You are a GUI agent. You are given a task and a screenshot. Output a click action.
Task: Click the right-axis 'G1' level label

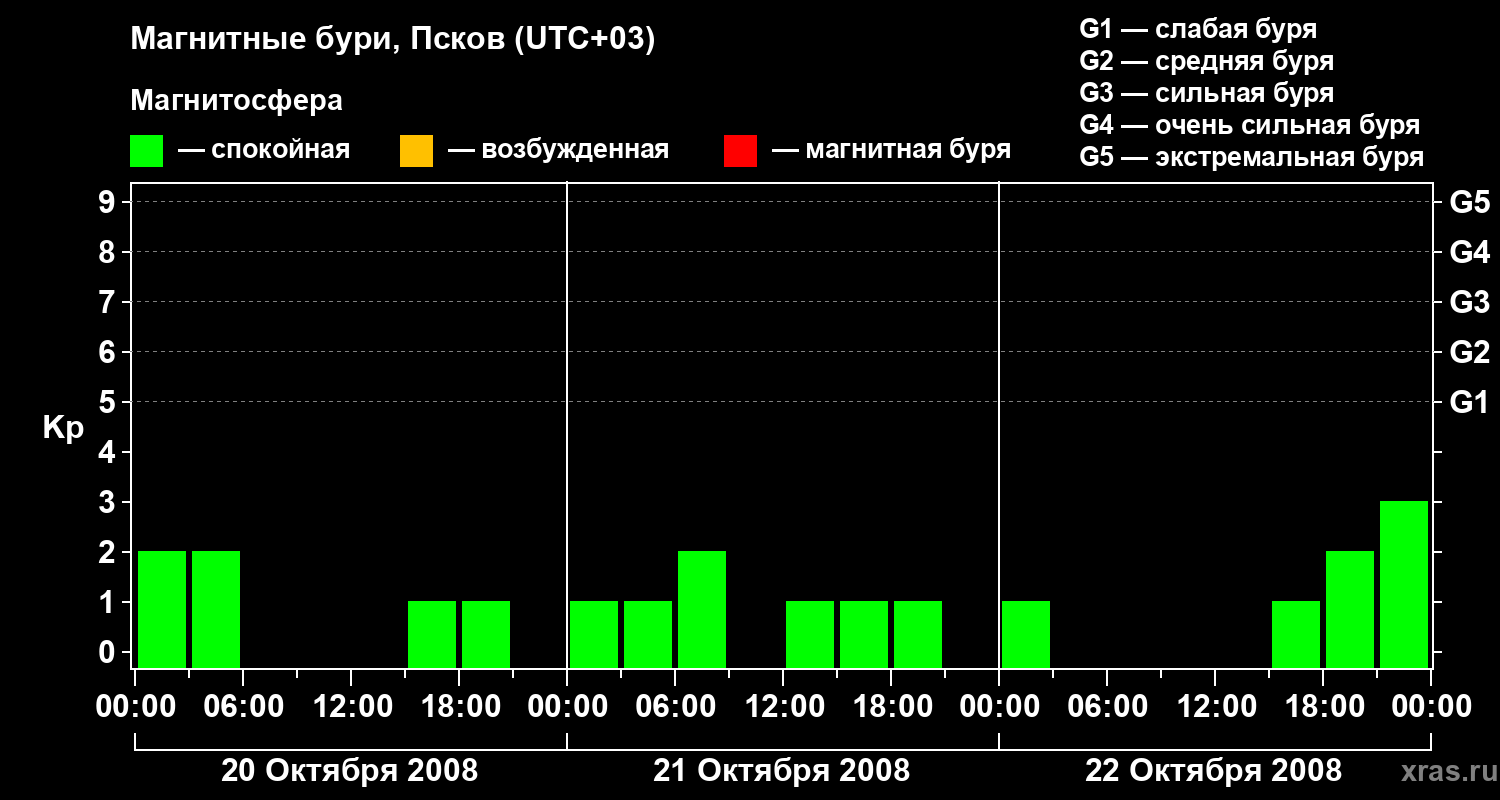pyautogui.click(x=1470, y=402)
